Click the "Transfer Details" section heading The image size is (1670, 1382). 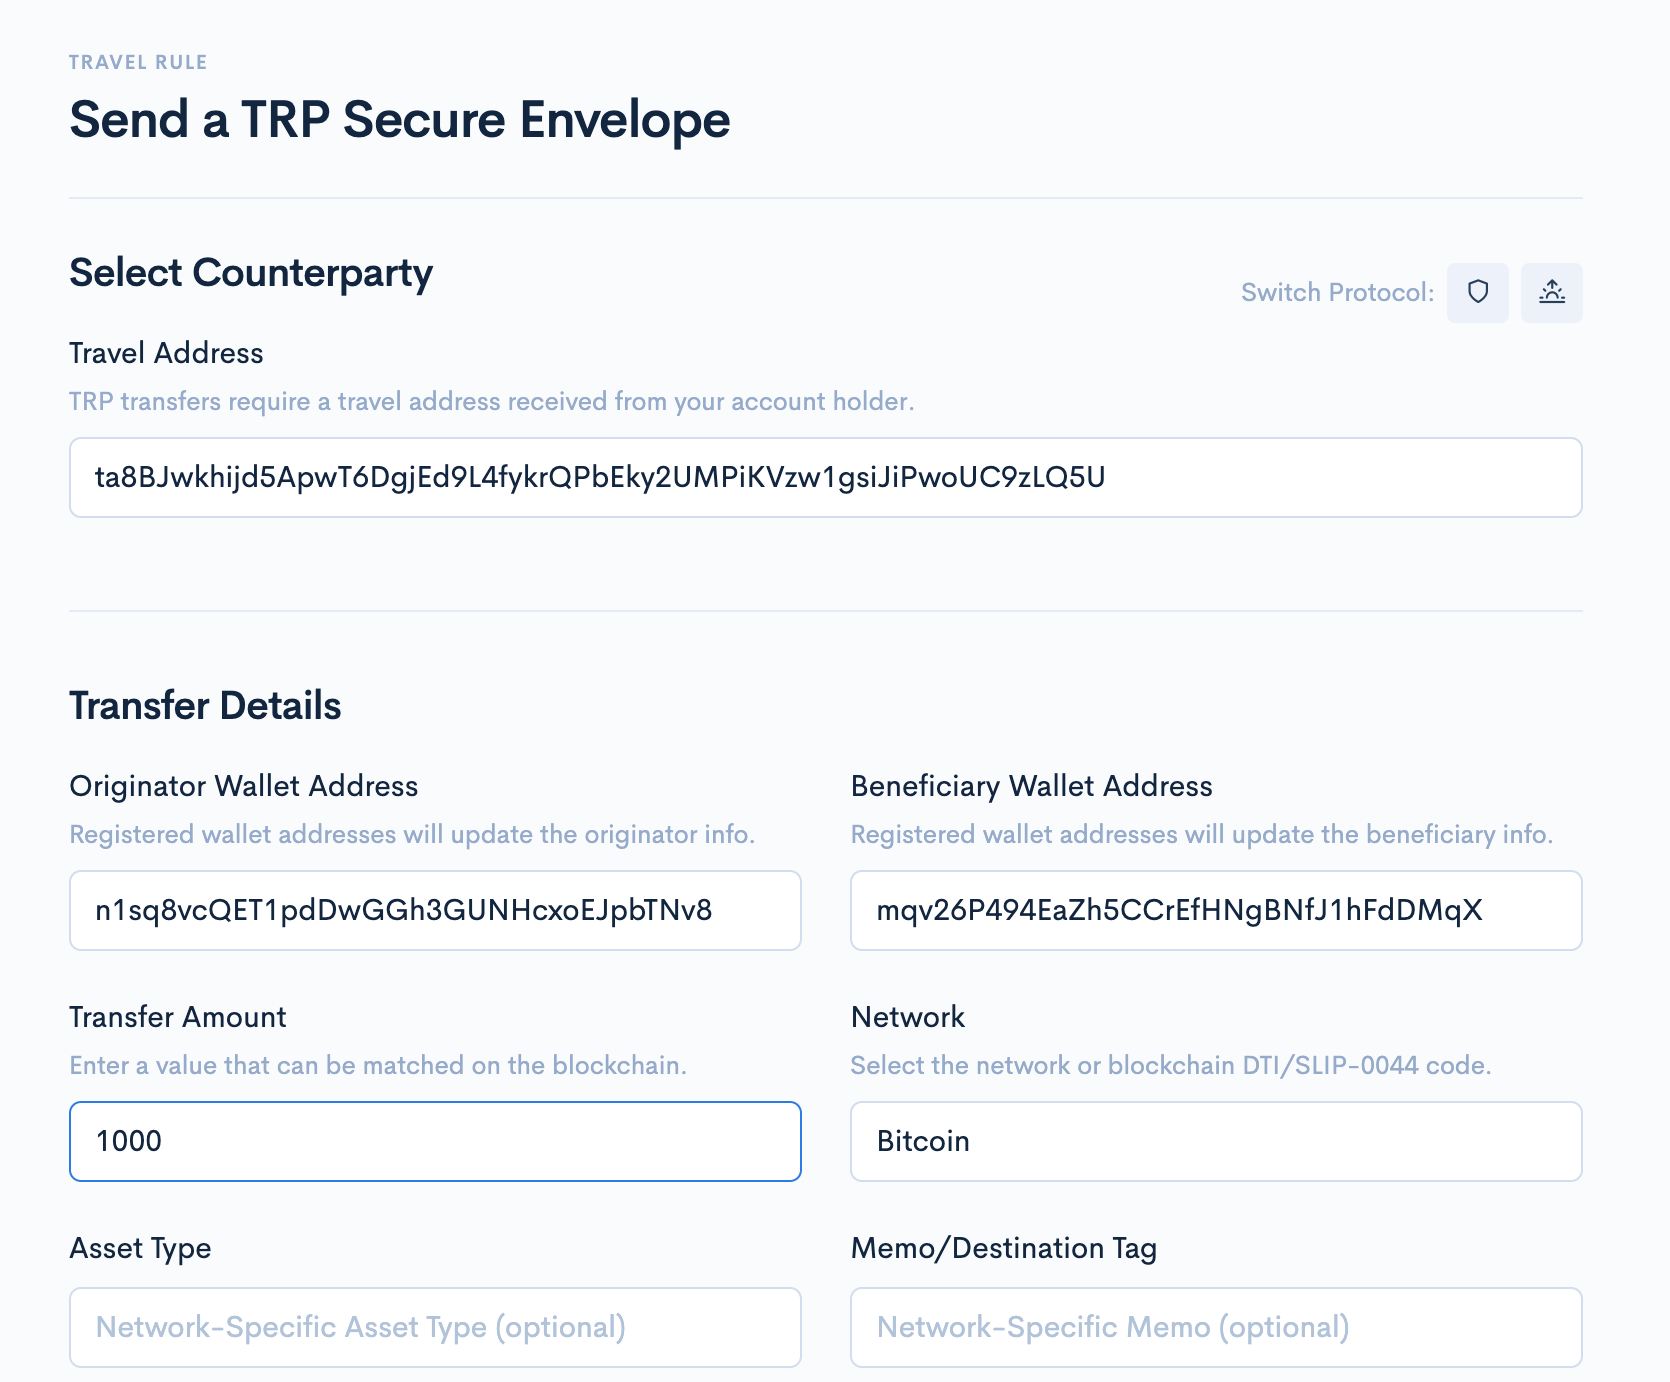point(205,705)
